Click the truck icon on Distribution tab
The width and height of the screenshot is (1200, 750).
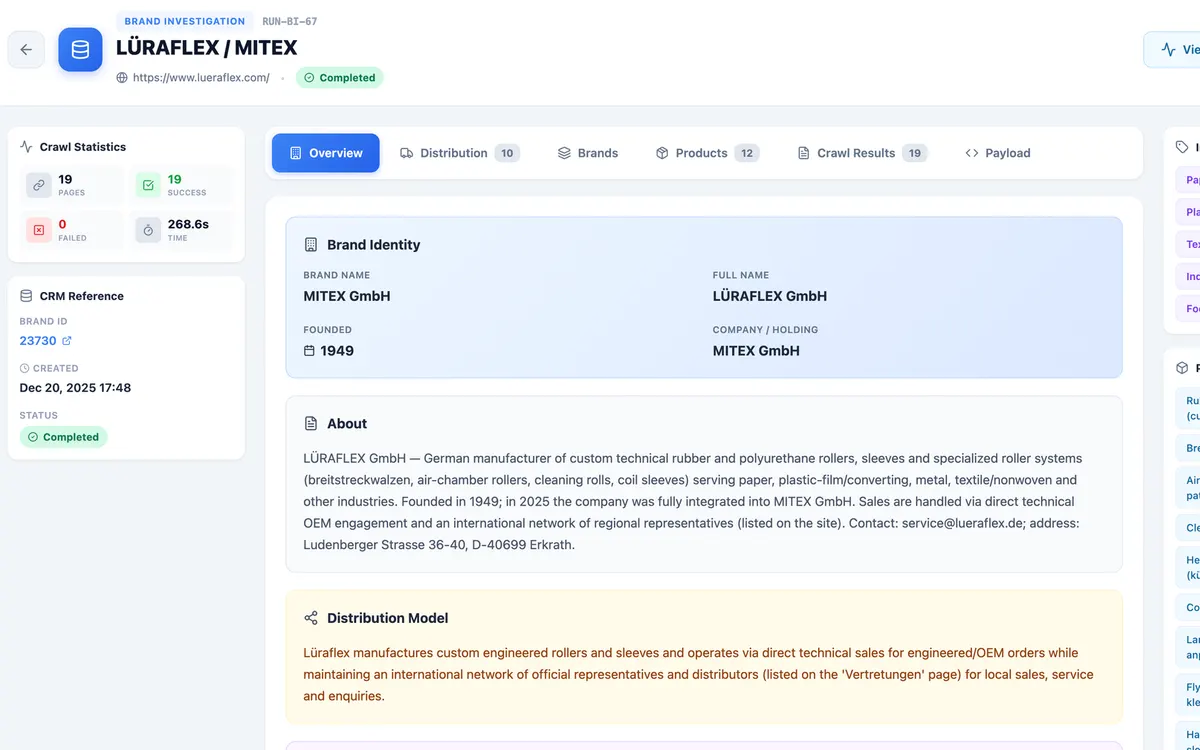pyautogui.click(x=407, y=153)
